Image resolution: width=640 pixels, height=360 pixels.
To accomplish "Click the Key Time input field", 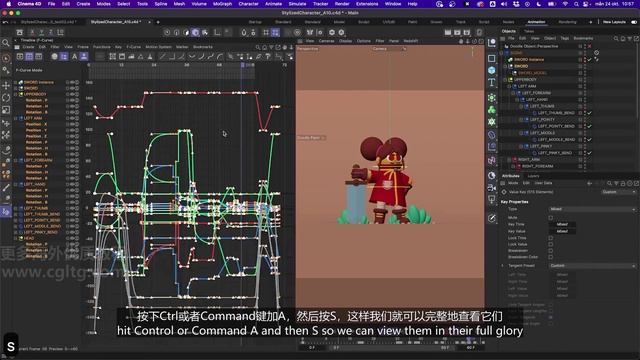I will click(562, 224).
